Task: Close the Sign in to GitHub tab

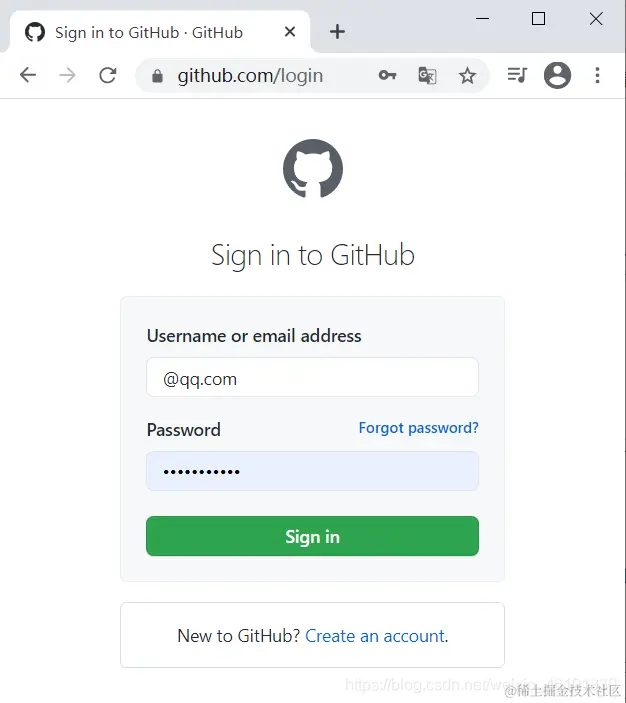Action: click(290, 32)
